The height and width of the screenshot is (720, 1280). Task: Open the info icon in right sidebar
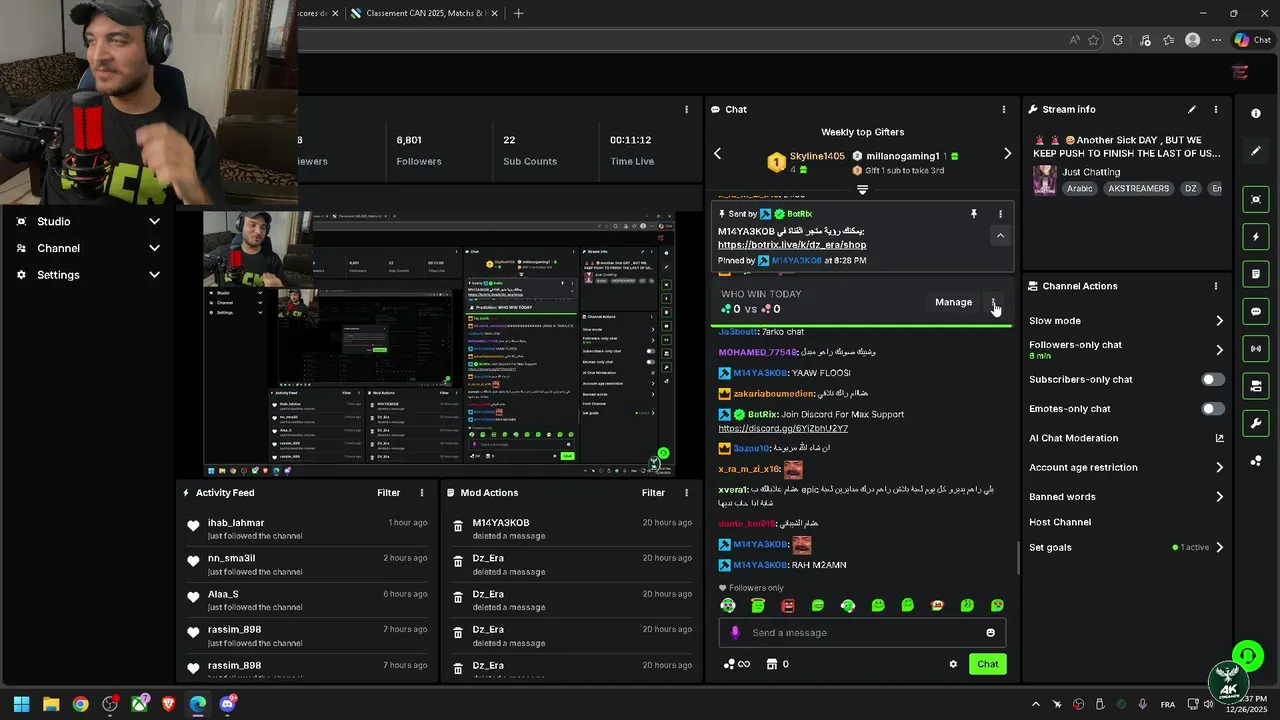coord(1256,114)
